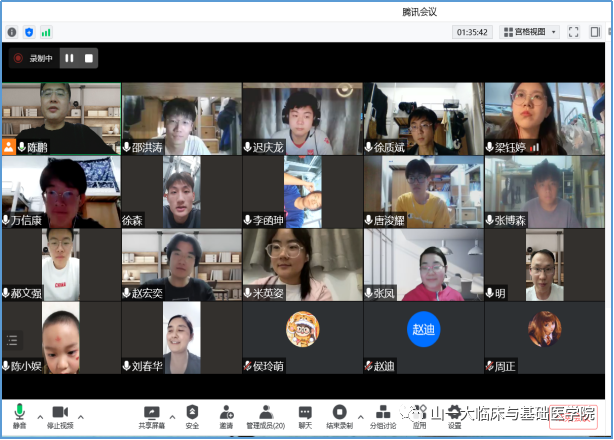
Task: Open the 宫格视图 layout dropdown
Action: pos(529,32)
